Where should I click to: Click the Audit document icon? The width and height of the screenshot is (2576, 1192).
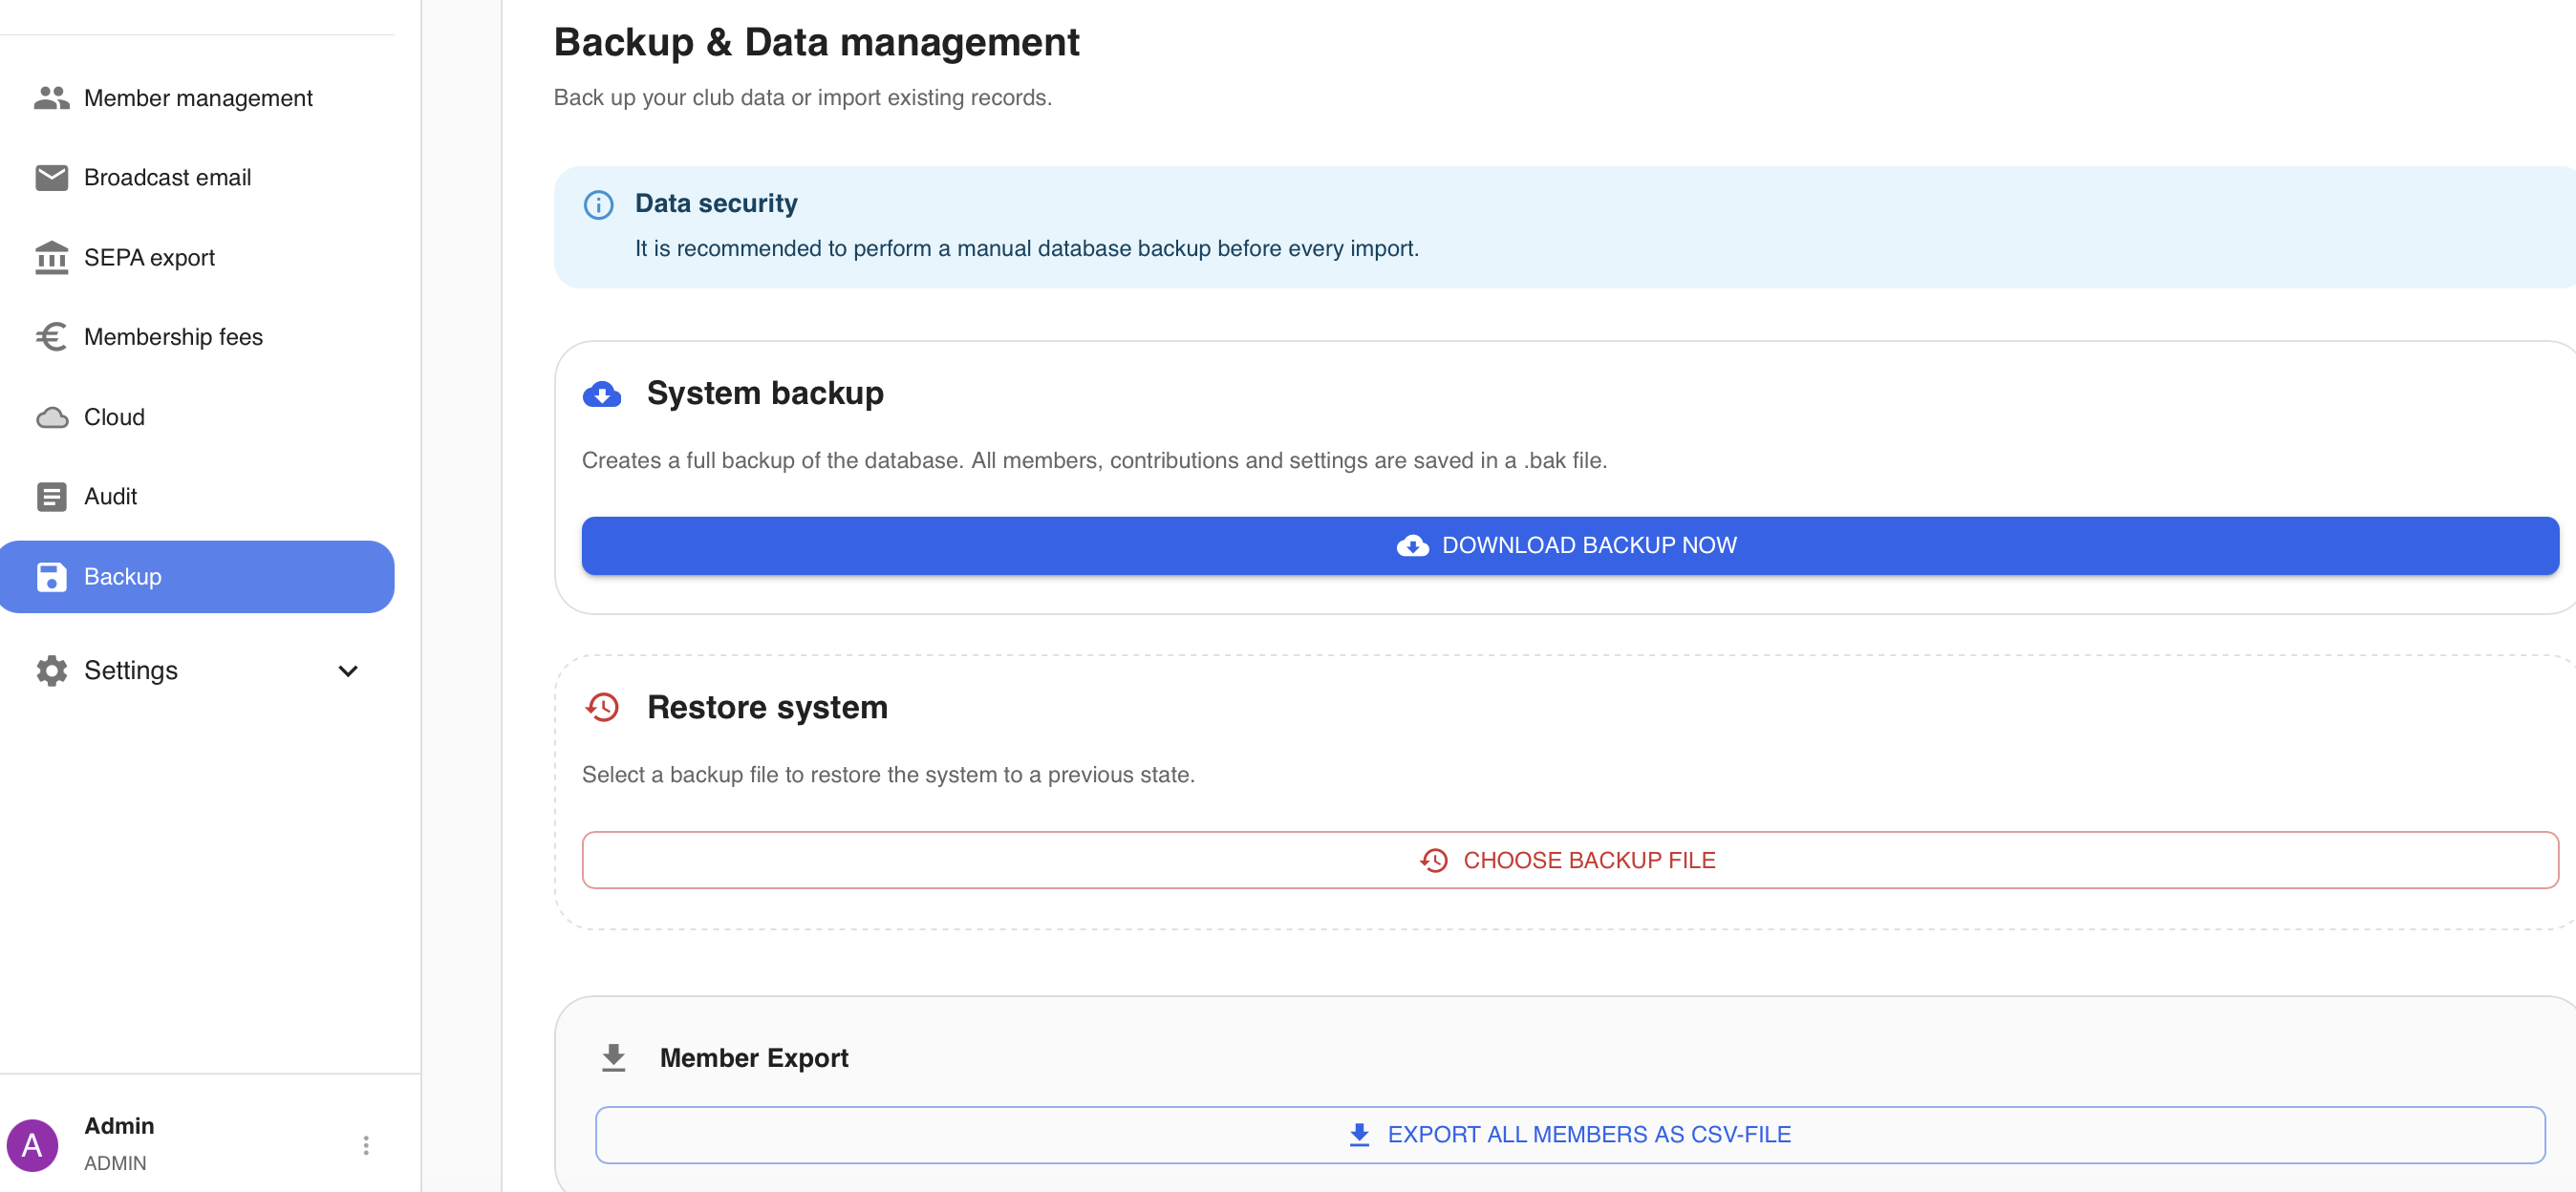tap(51, 496)
